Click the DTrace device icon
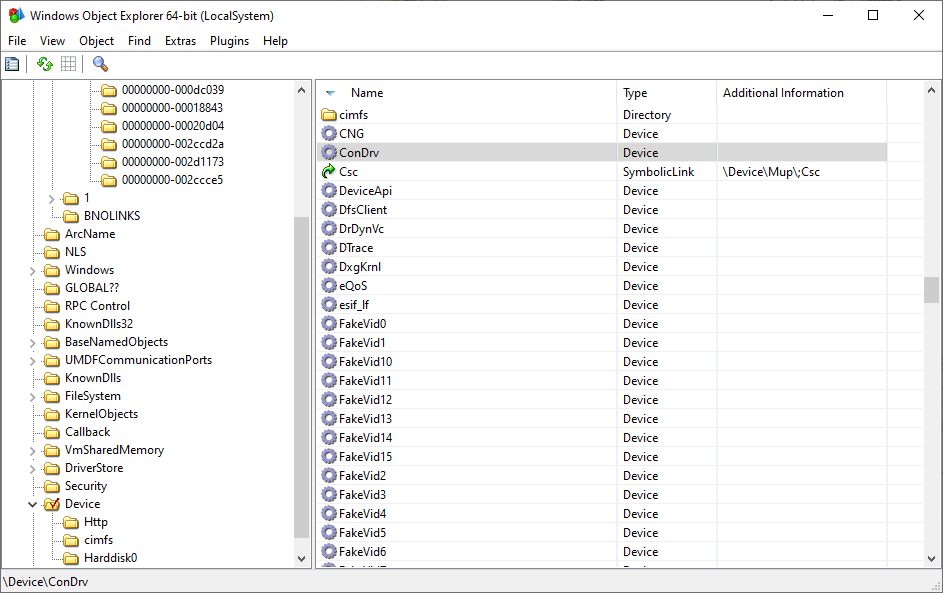The height and width of the screenshot is (593, 943). pyautogui.click(x=328, y=248)
